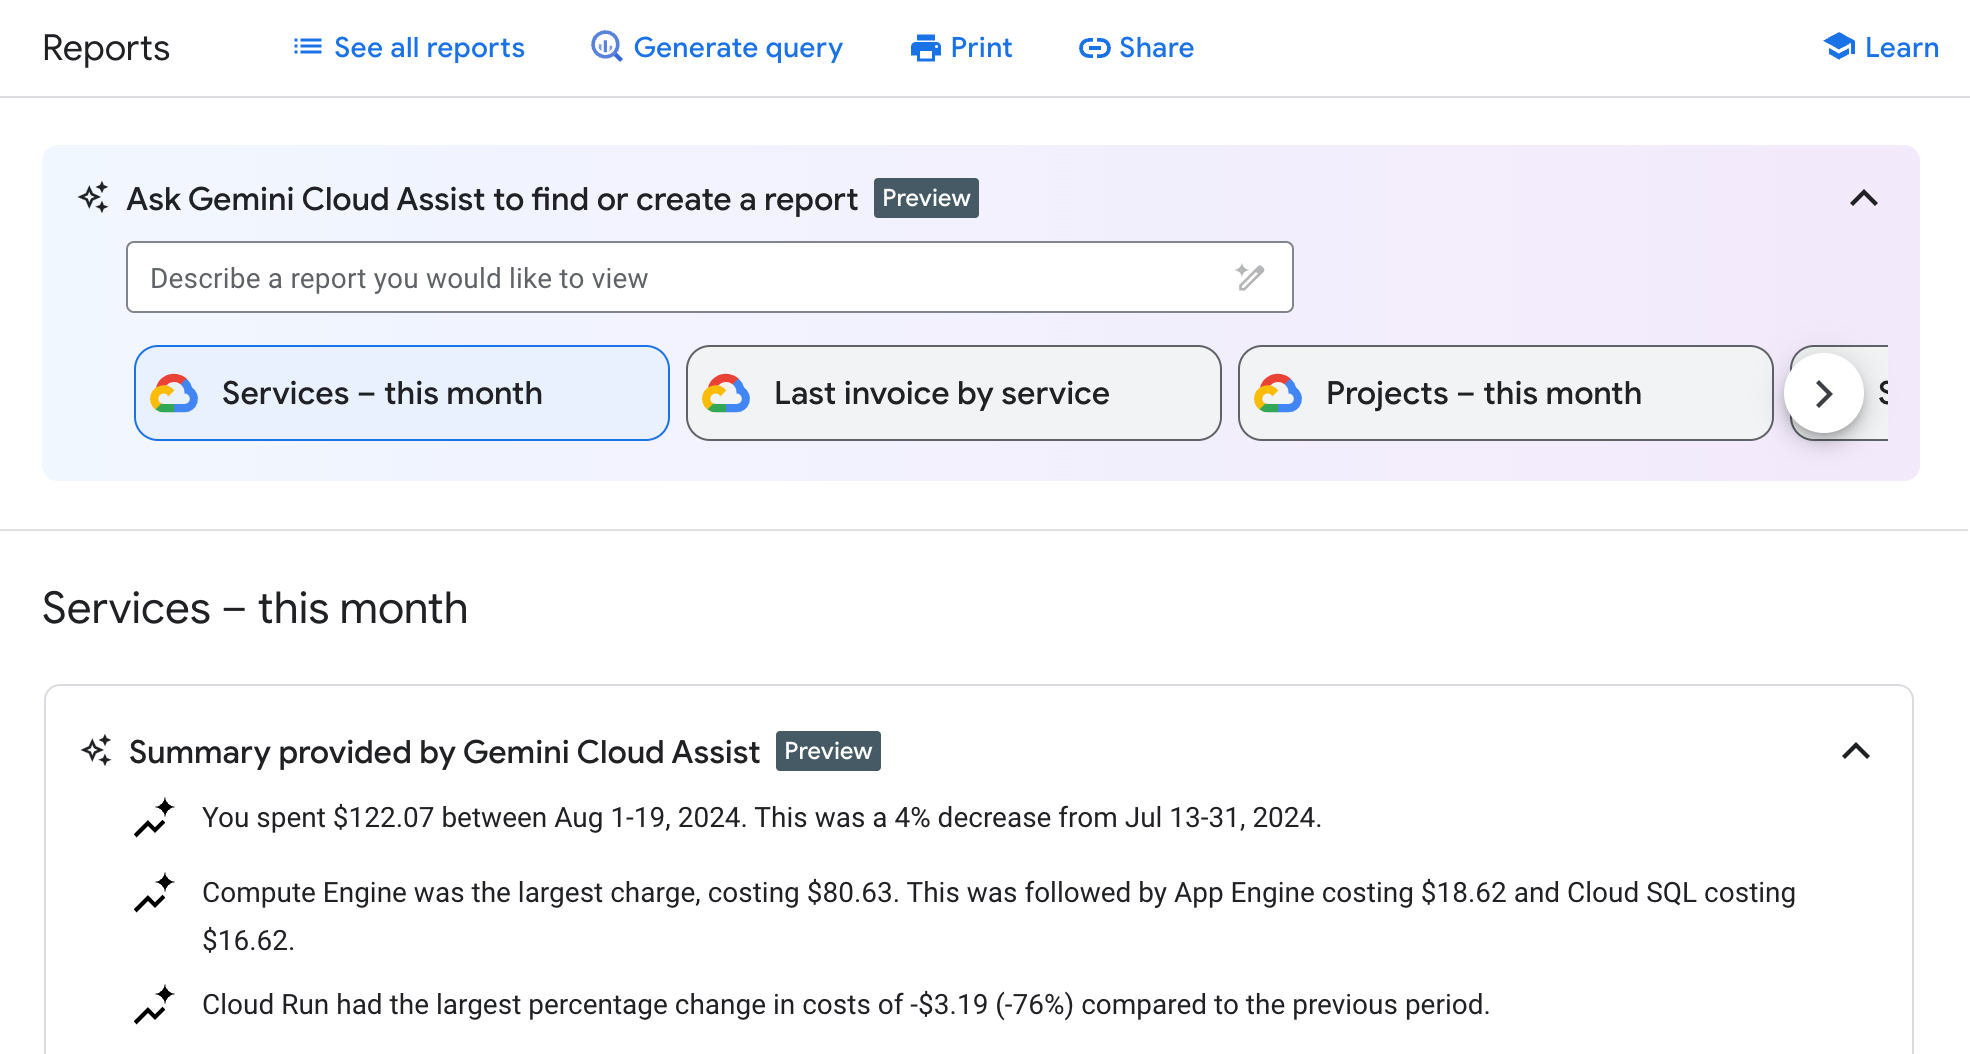Open Generate query
The width and height of the screenshot is (1970, 1054).
tap(716, 47)
